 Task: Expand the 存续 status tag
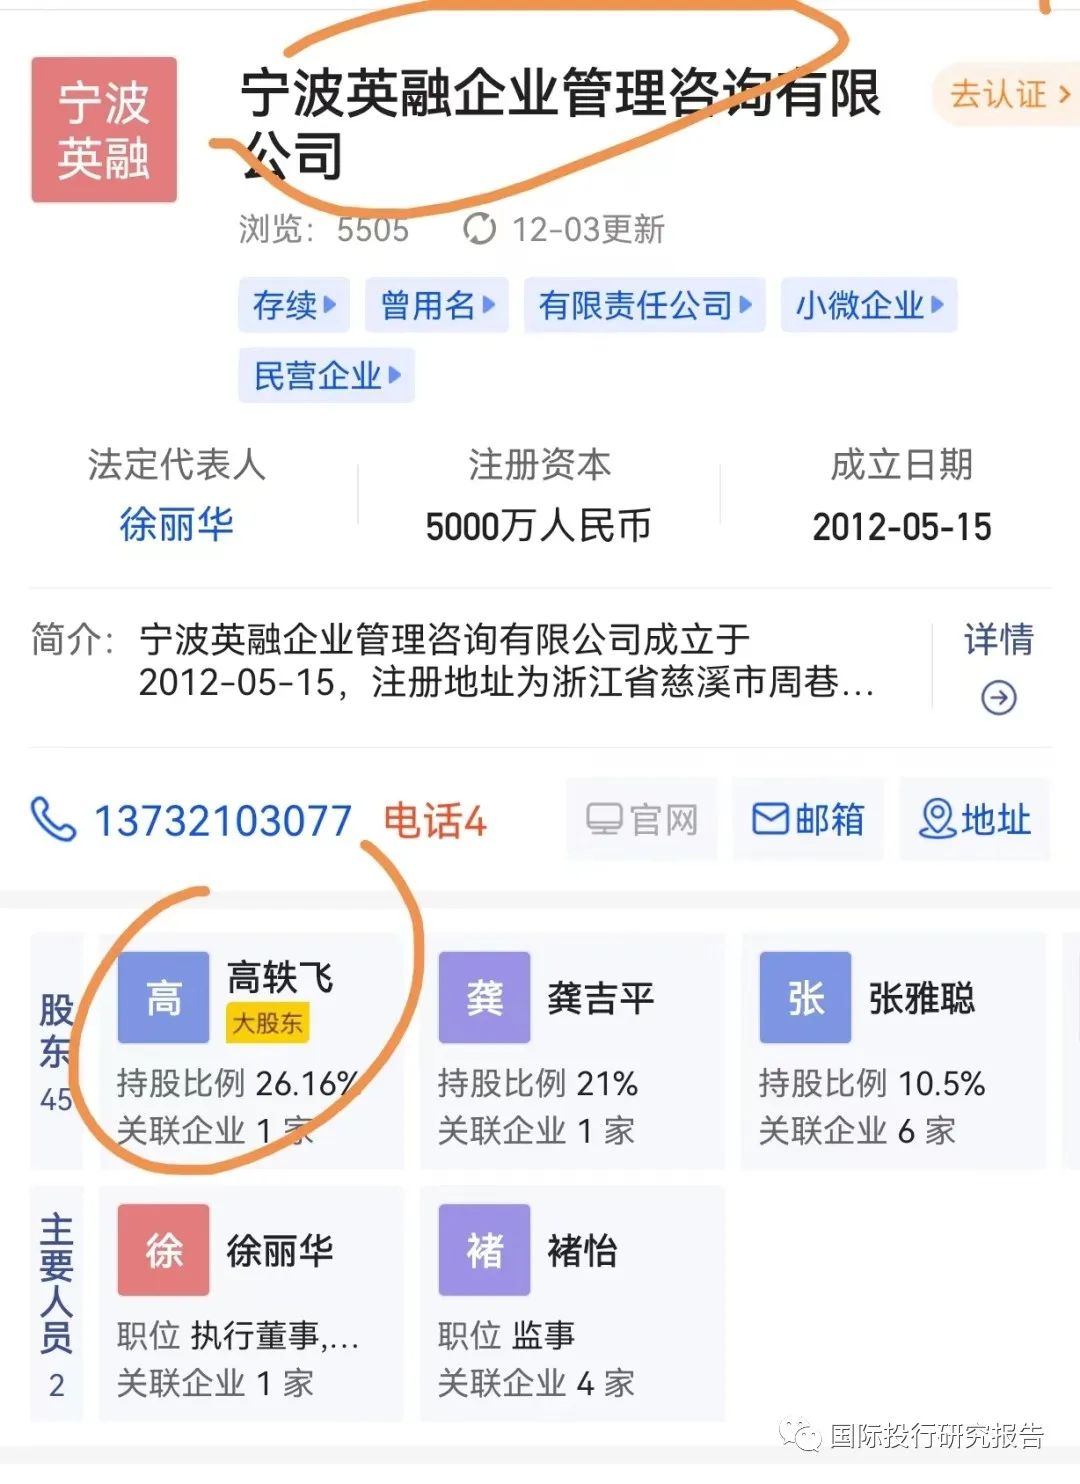[294, 305]
